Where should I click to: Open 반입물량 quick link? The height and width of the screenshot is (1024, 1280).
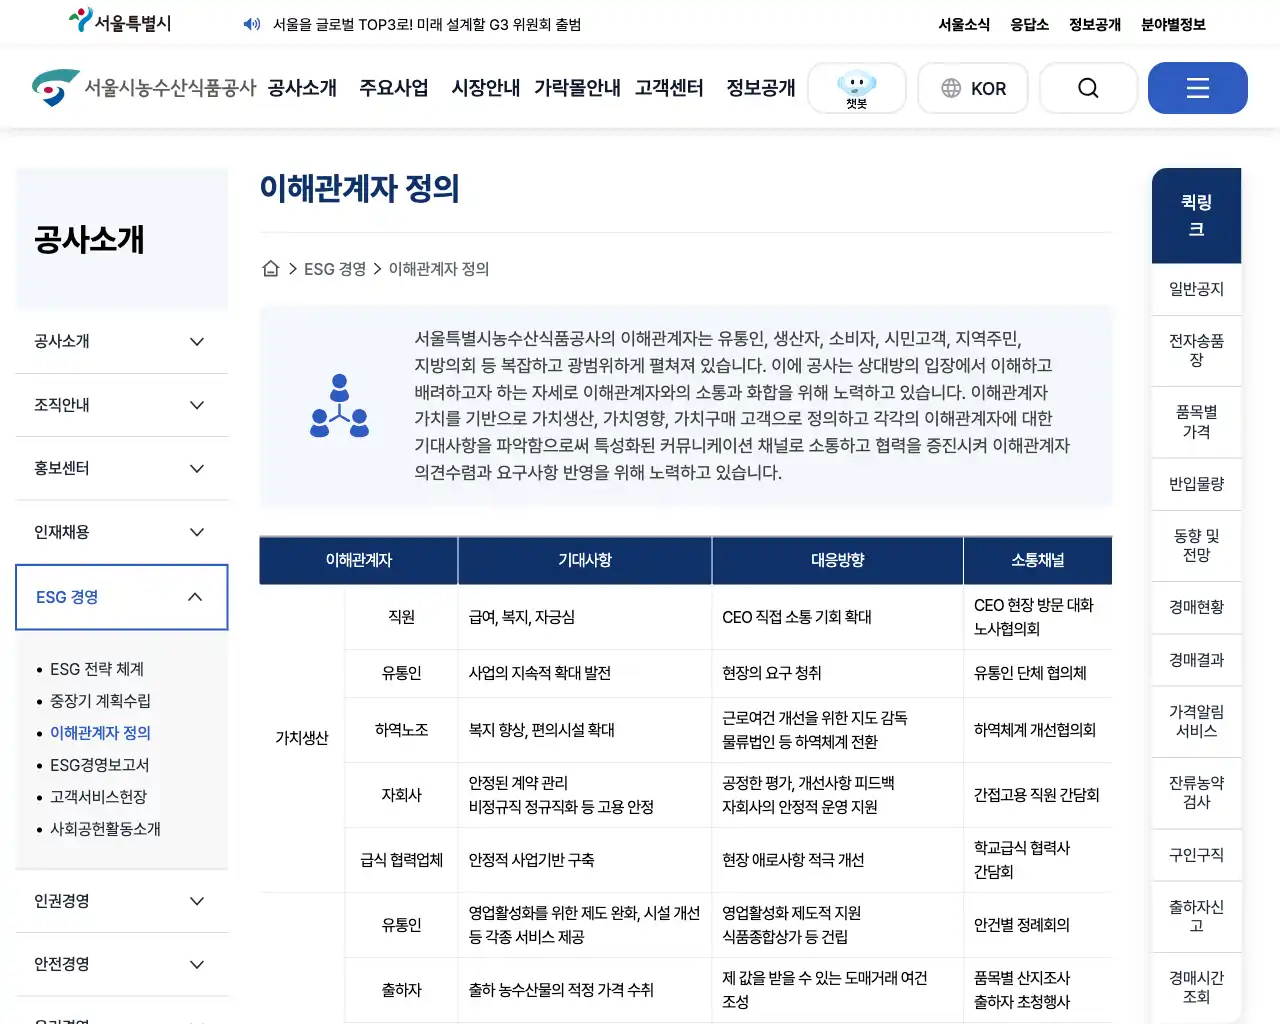point(1197,484)
